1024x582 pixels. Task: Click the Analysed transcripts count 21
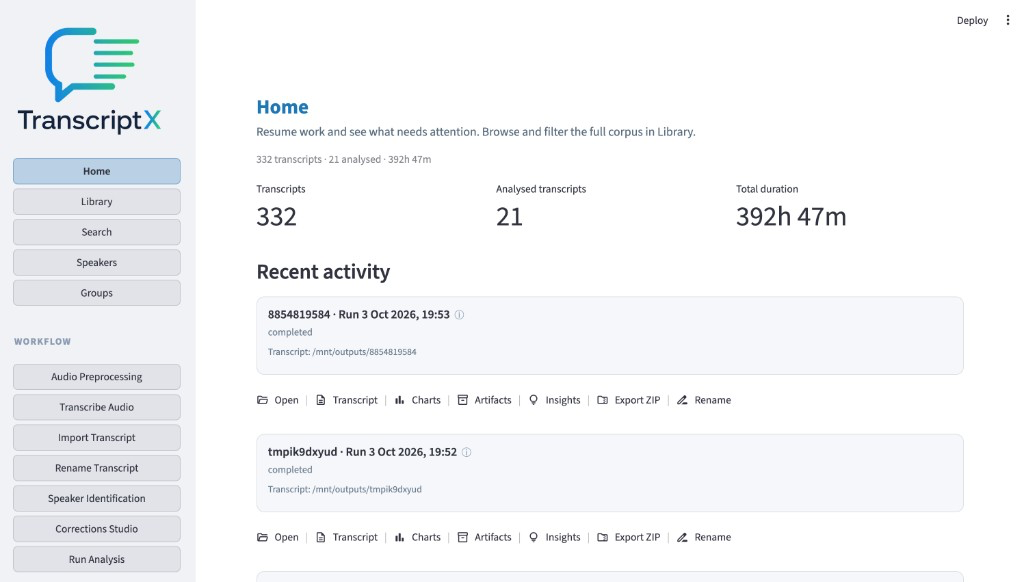(x=509, y=216)
